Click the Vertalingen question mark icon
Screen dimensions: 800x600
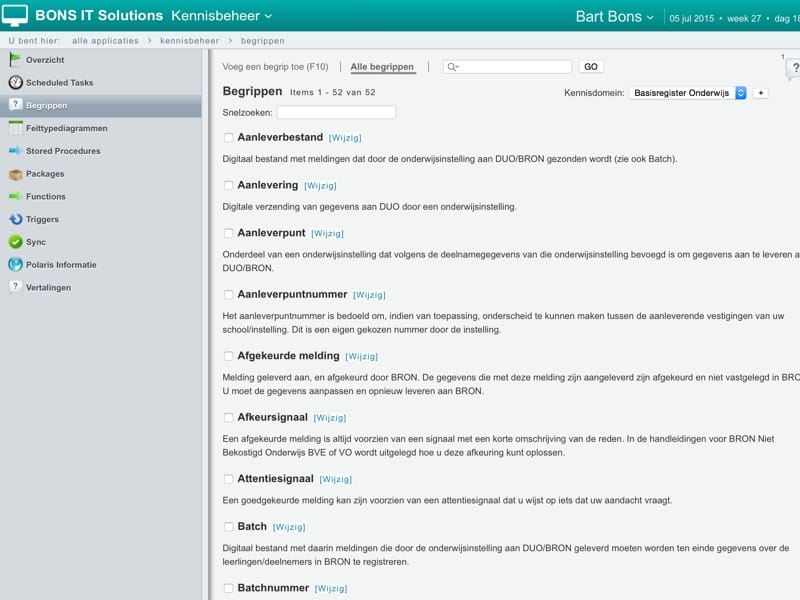tap(15, 287)
